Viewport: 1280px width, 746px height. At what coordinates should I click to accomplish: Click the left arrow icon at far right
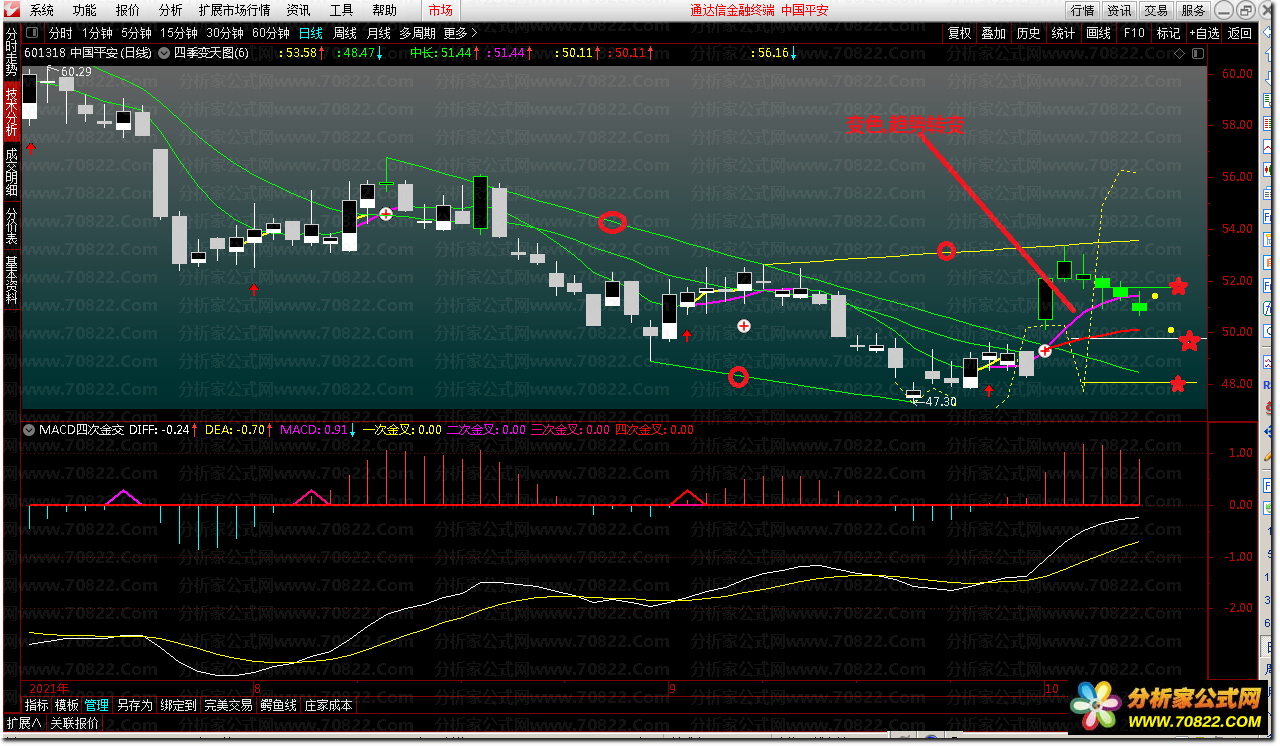1267,33
